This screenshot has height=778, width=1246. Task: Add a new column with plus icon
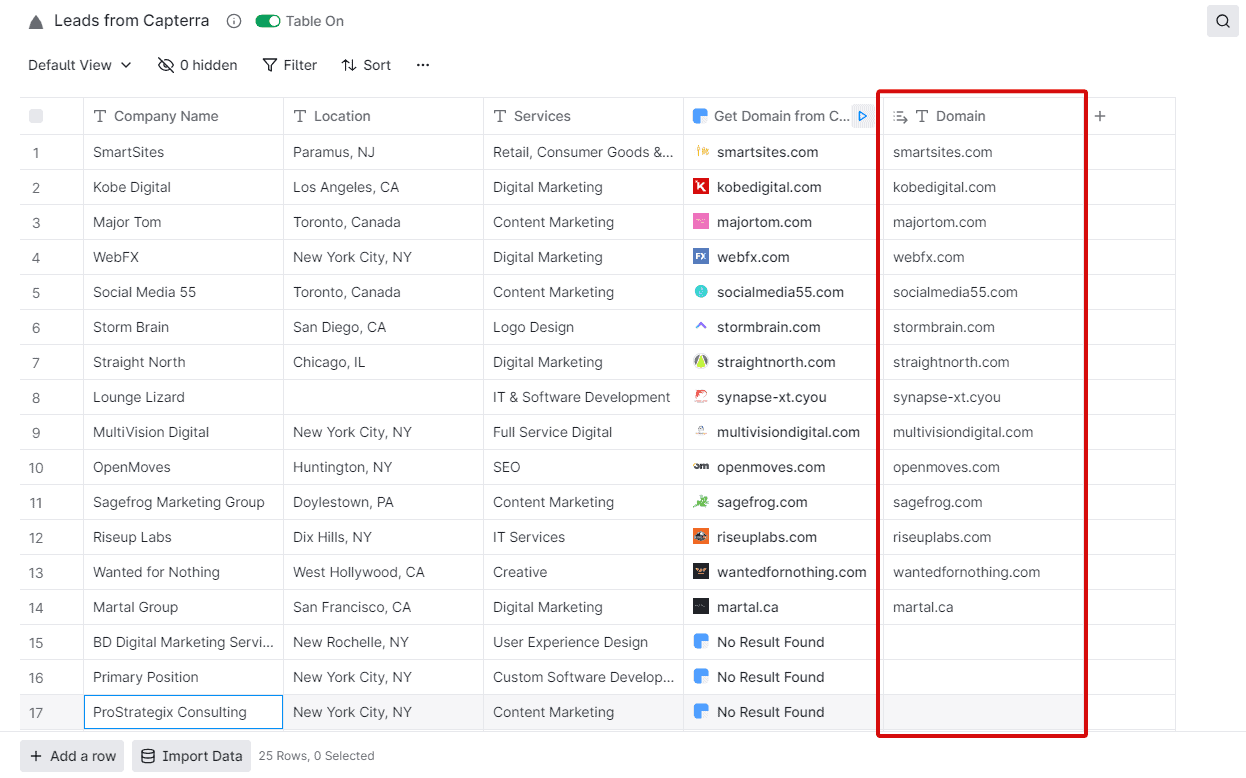pyautogui.click(x=1100, y=116)
